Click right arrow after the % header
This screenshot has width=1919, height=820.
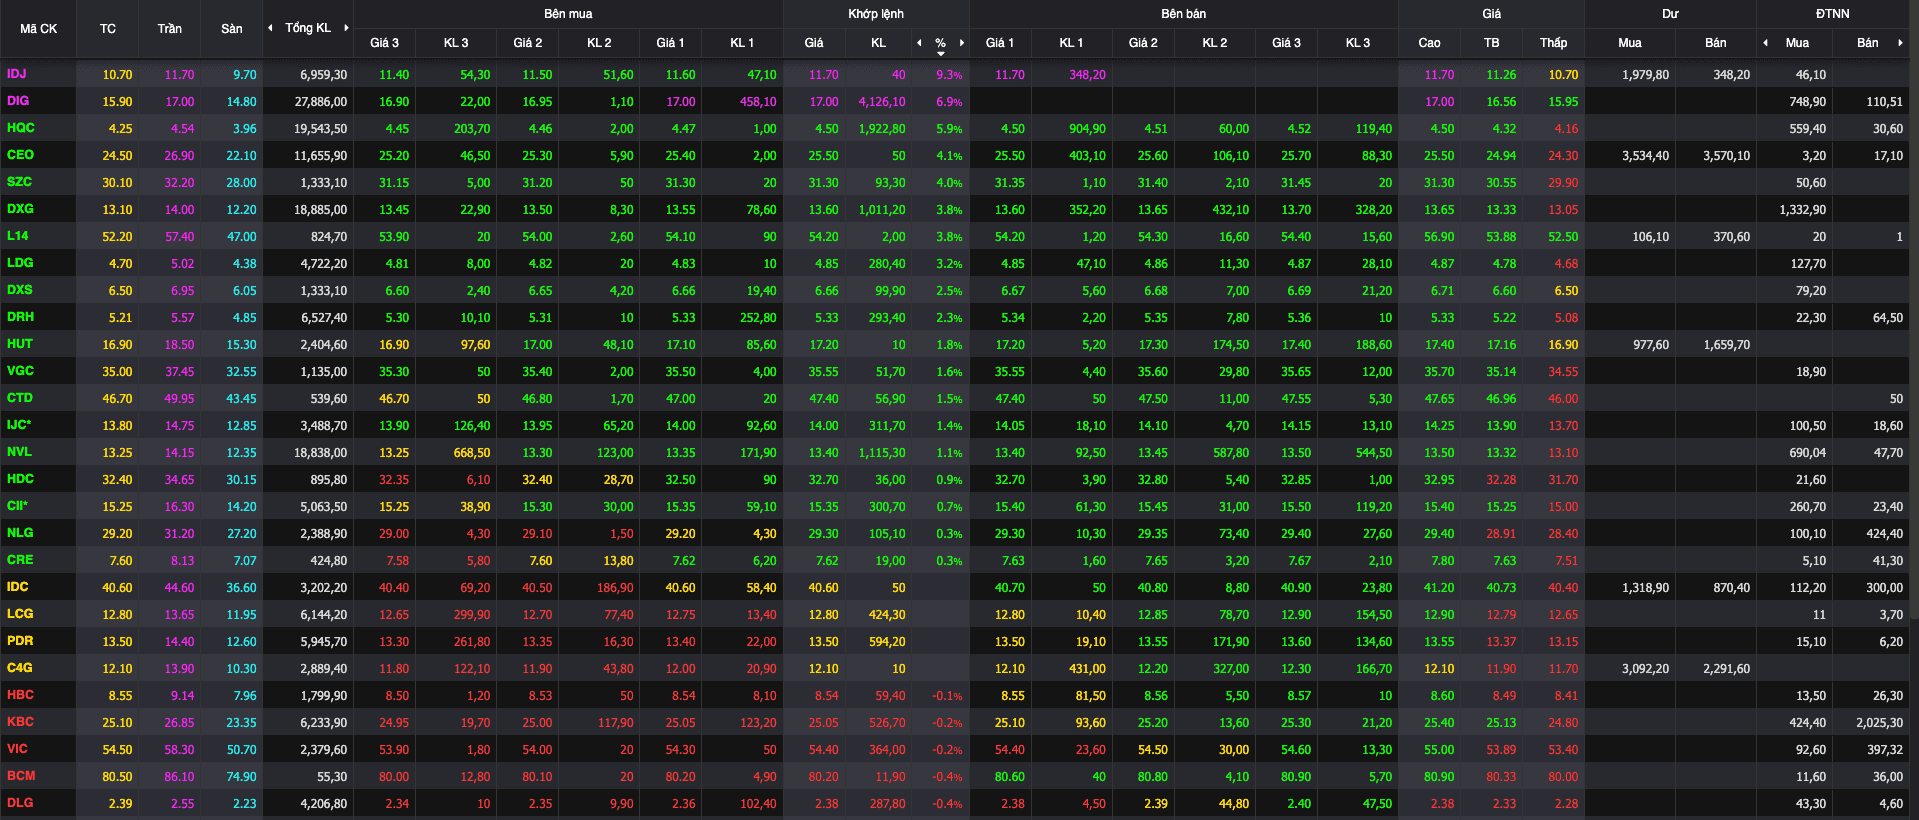click(x=962, y=42)
